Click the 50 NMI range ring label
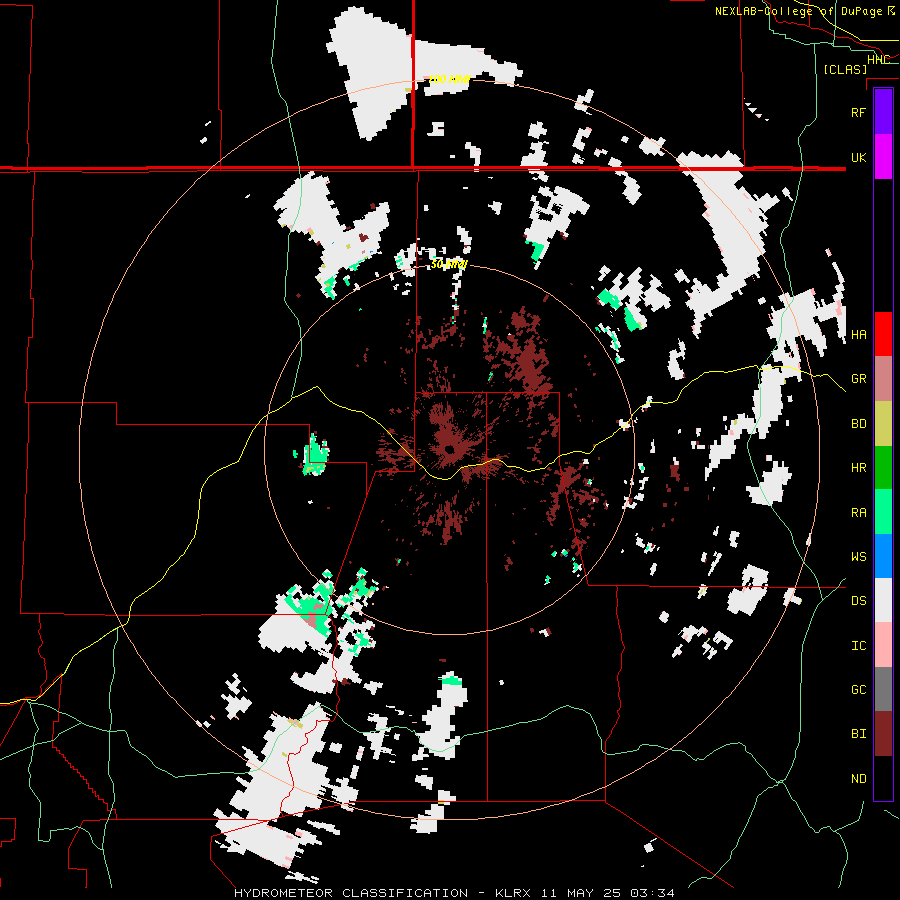Screen dimensions: 900x900 pyautogui.click(x=449, y=264)
